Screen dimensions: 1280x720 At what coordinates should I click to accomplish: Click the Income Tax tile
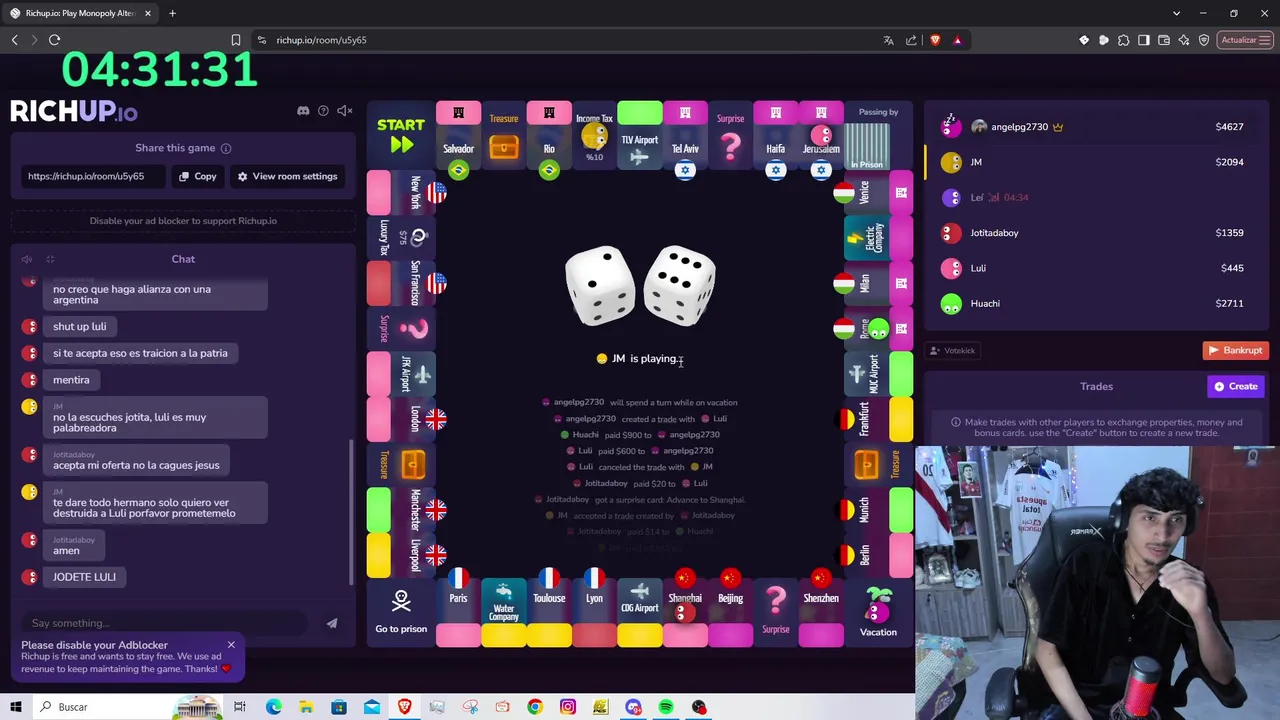tap(594, 135)
